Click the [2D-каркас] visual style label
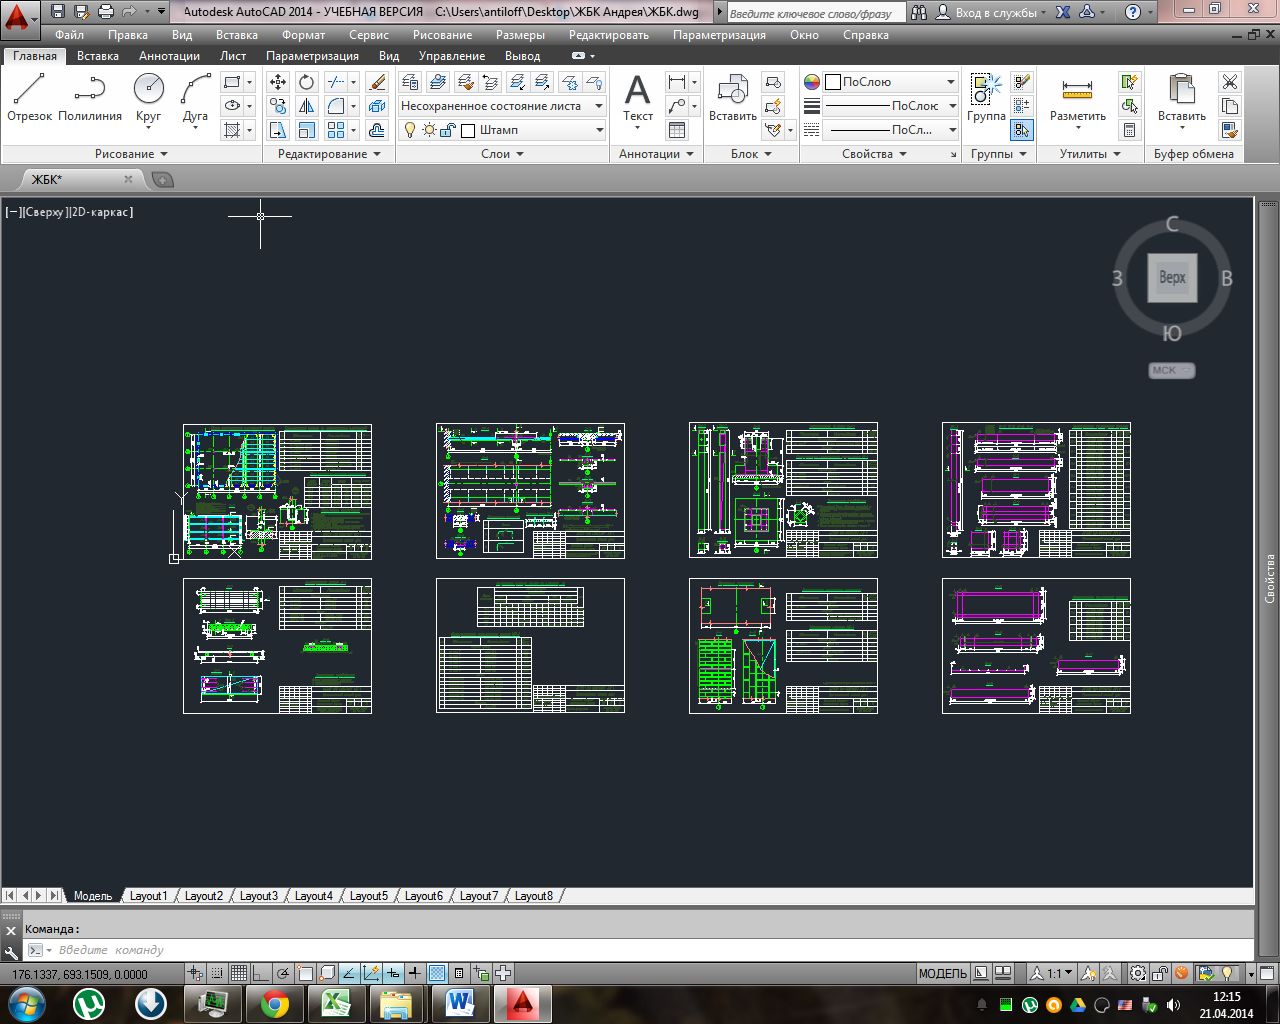 pyautogui.click(x=100, y=212)
